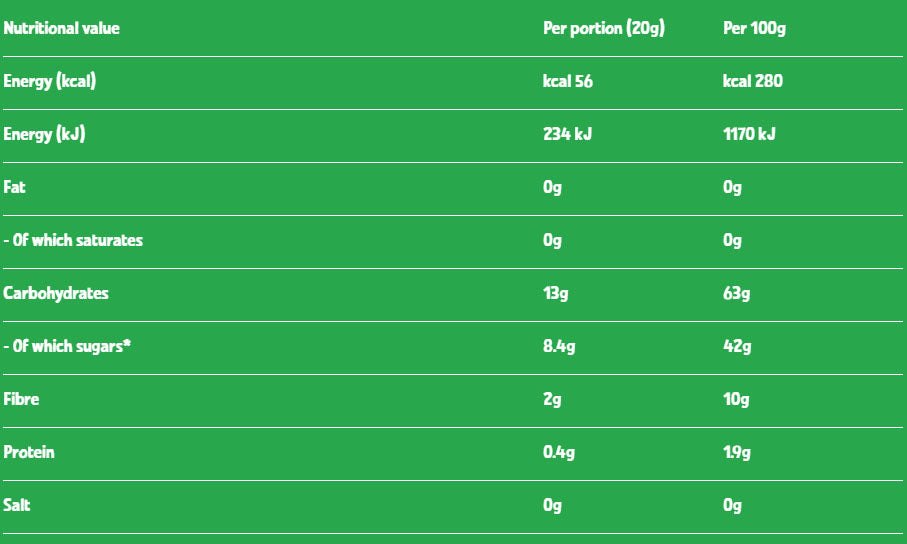Viewport: 907px width, 544px height.
Task: Select the "kcal 280" value
Action: (x=752, y=81)
